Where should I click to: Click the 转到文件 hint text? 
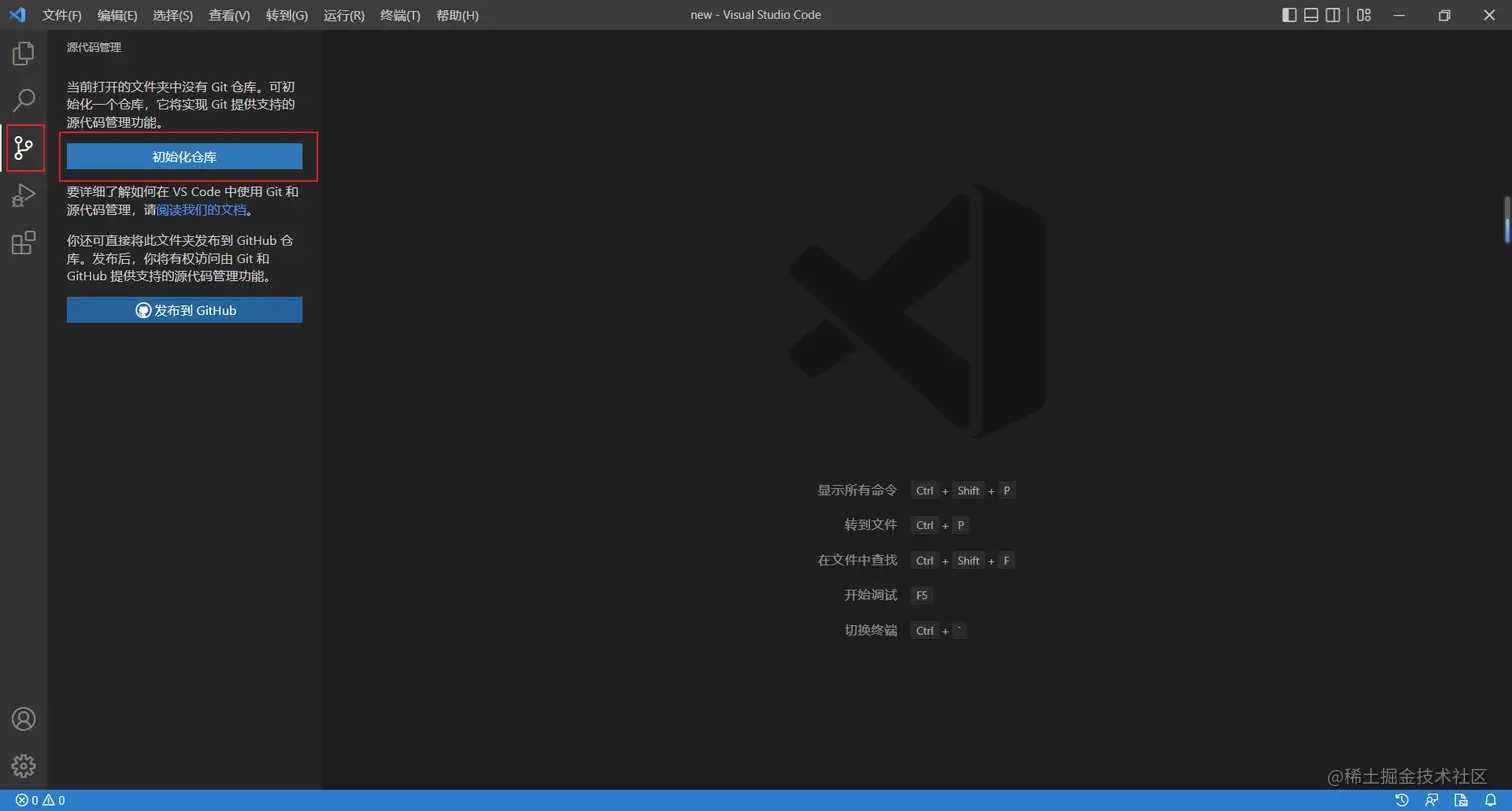point(870,525)
